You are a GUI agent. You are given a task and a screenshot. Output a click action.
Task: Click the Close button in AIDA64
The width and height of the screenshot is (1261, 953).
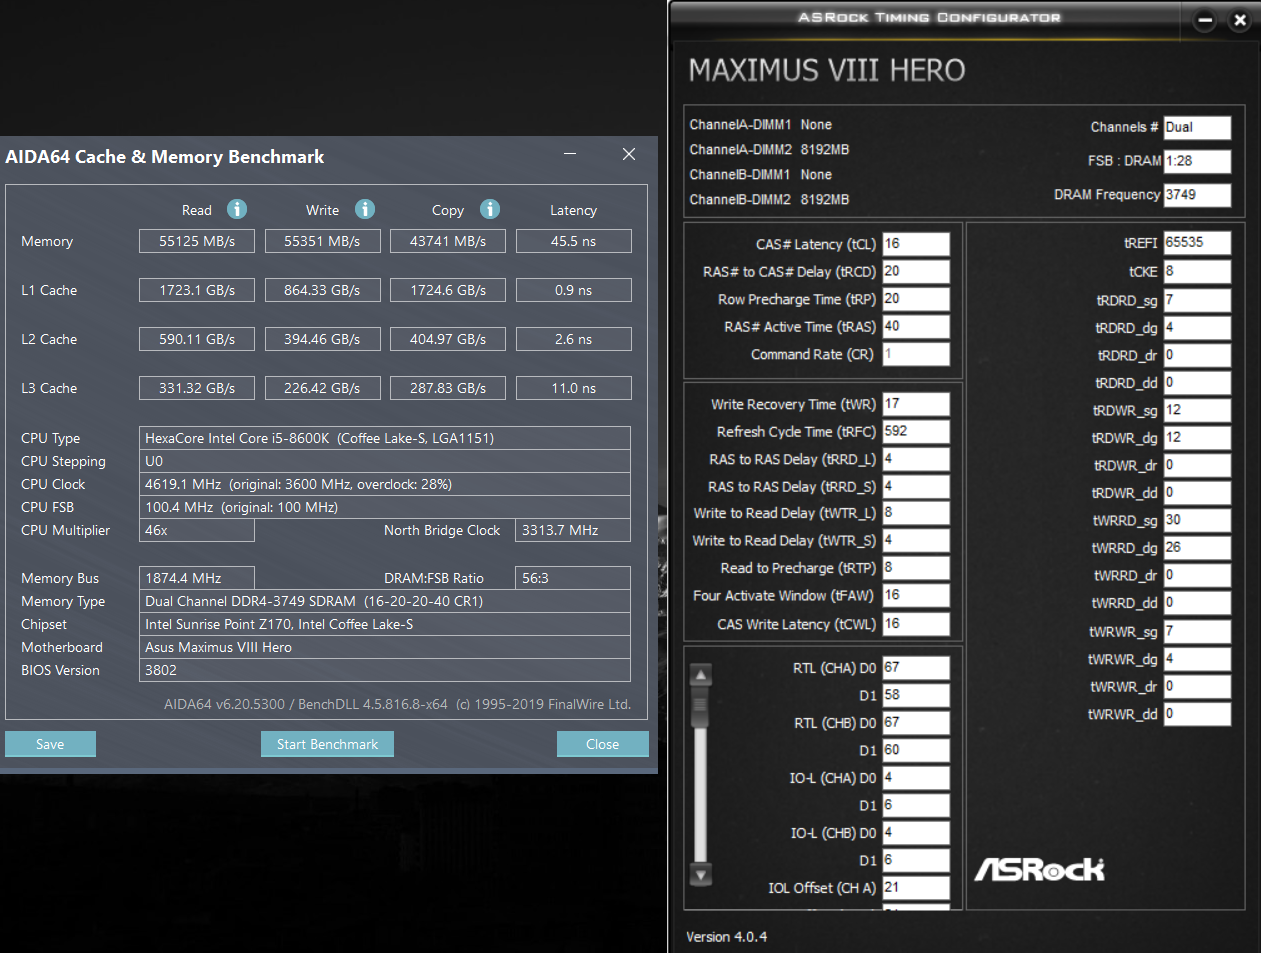[x=602, y=744]
